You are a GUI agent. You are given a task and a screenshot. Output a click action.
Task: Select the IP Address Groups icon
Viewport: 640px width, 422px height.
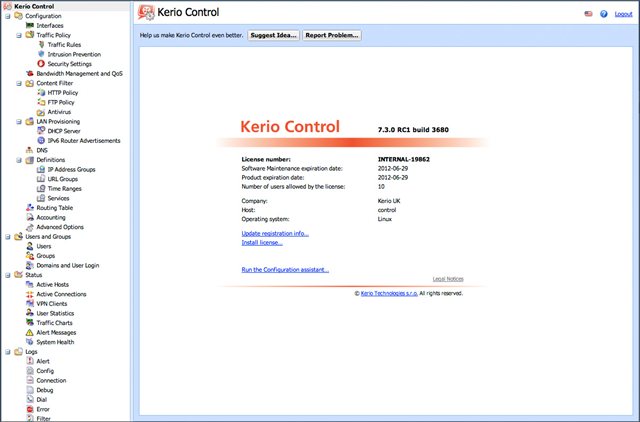point(41,169)
